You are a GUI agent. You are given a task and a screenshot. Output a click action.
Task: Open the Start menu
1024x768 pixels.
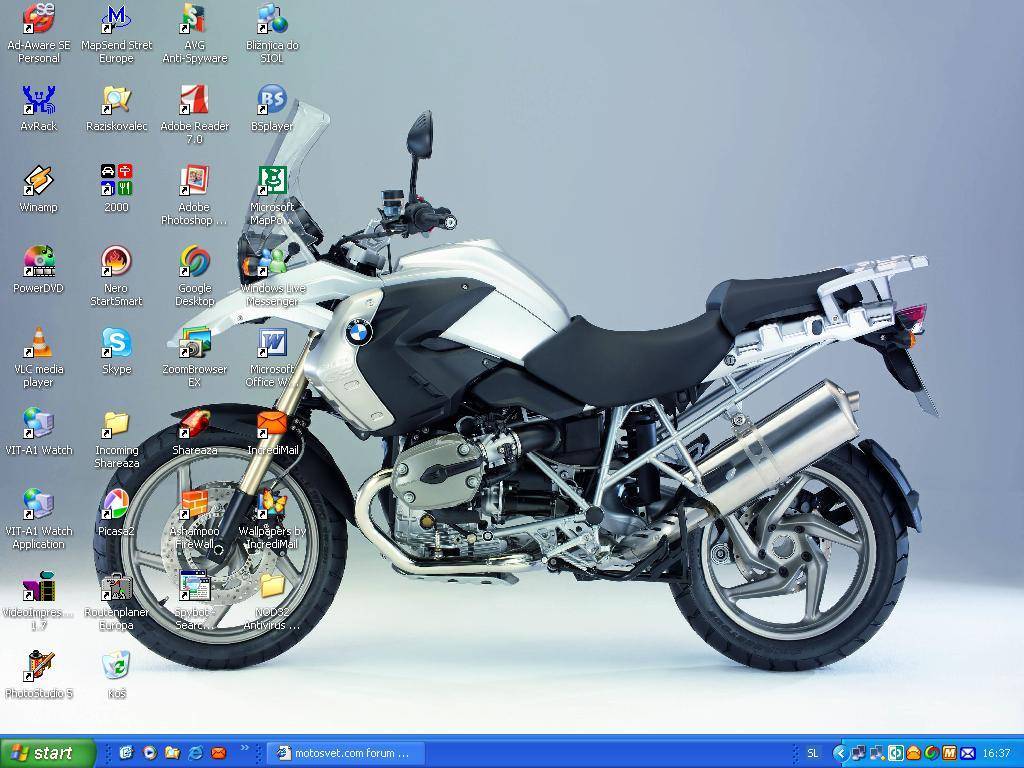point(48,753)
